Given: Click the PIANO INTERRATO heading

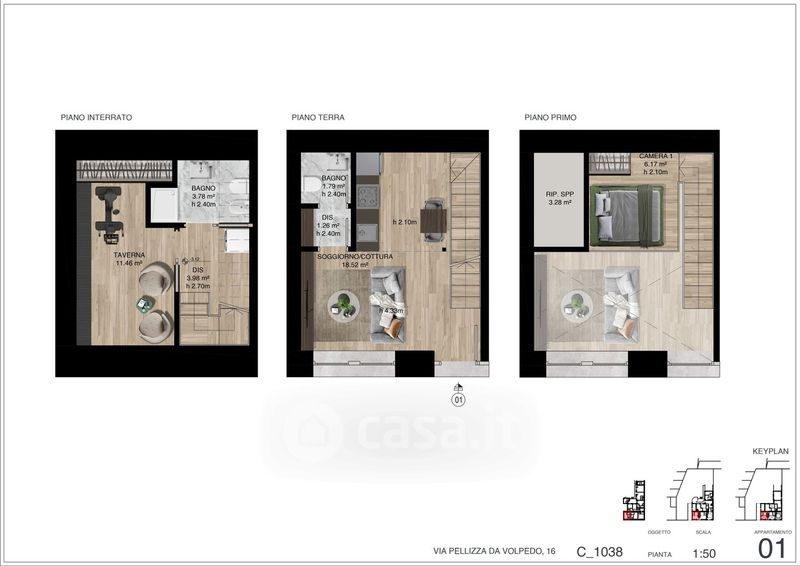Looking at the screenshot, I should click(x=96, y=117).
